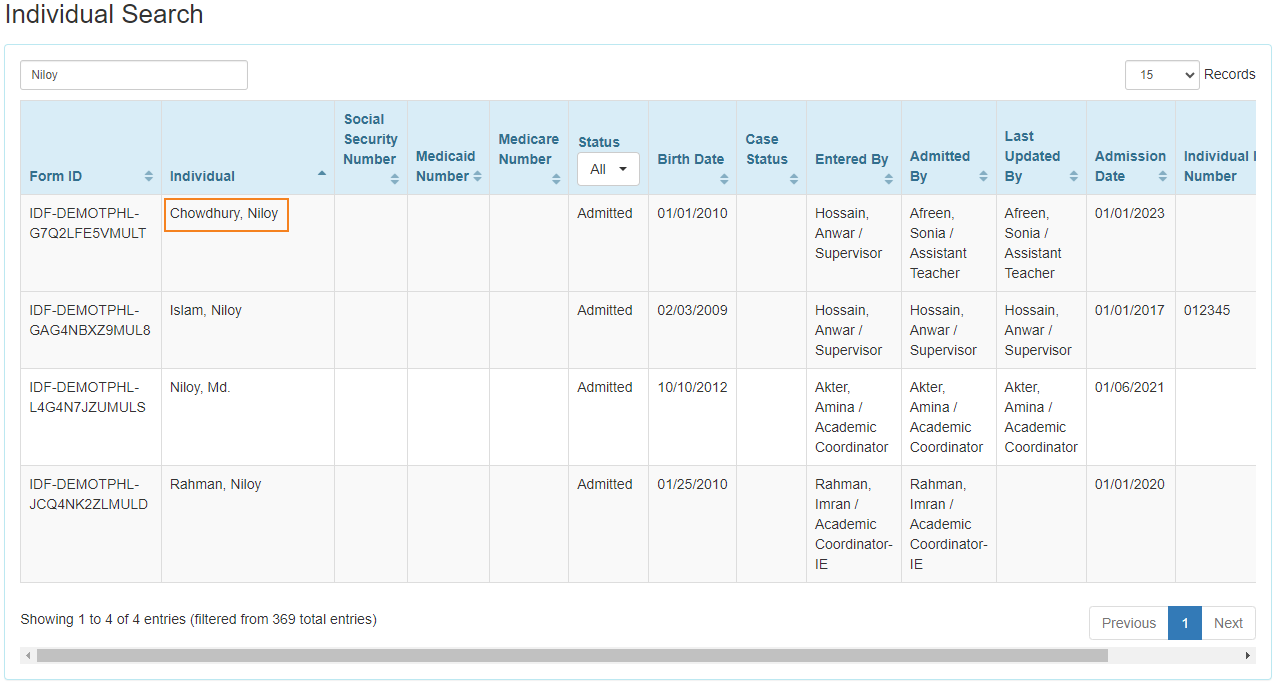Viewport: 1275px width, 684px height.
Task: Sort by Medicaid Number sort icon
Action: pos(477,176)
